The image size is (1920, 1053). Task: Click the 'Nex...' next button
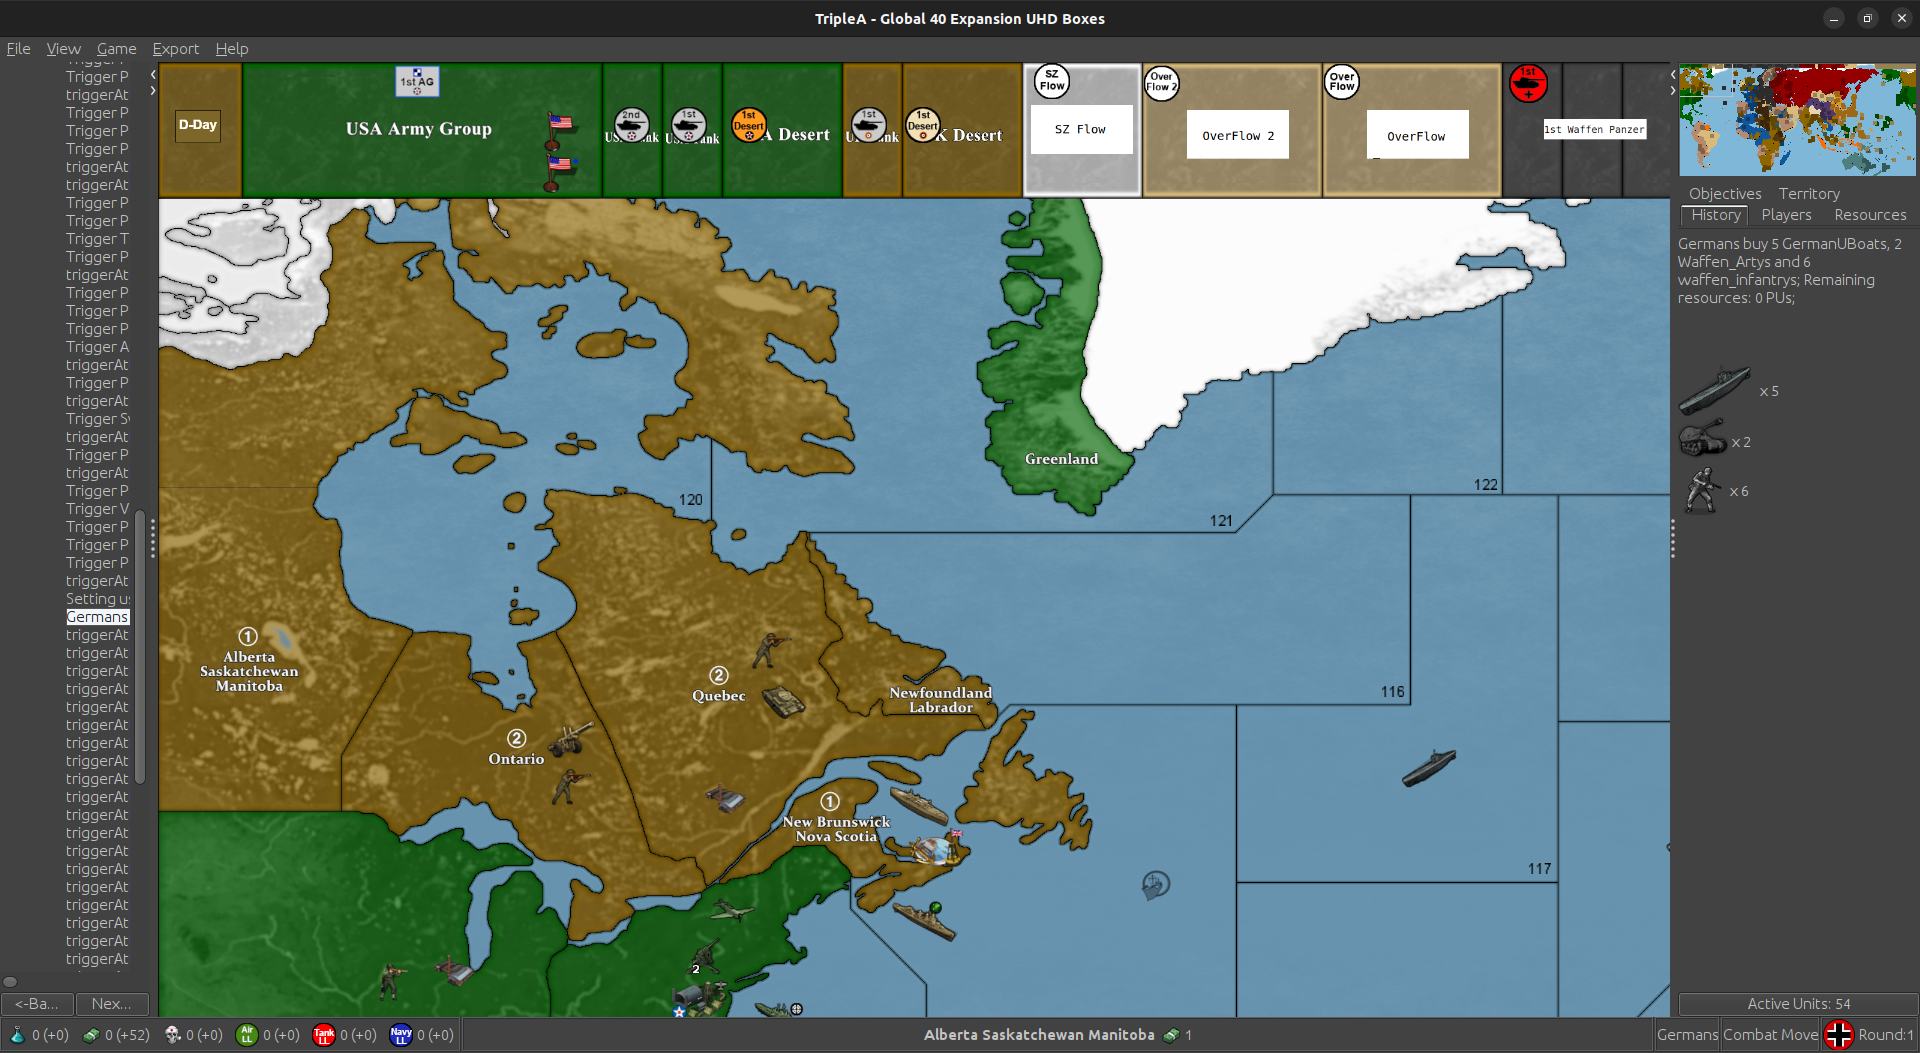tap(112, 1004)
